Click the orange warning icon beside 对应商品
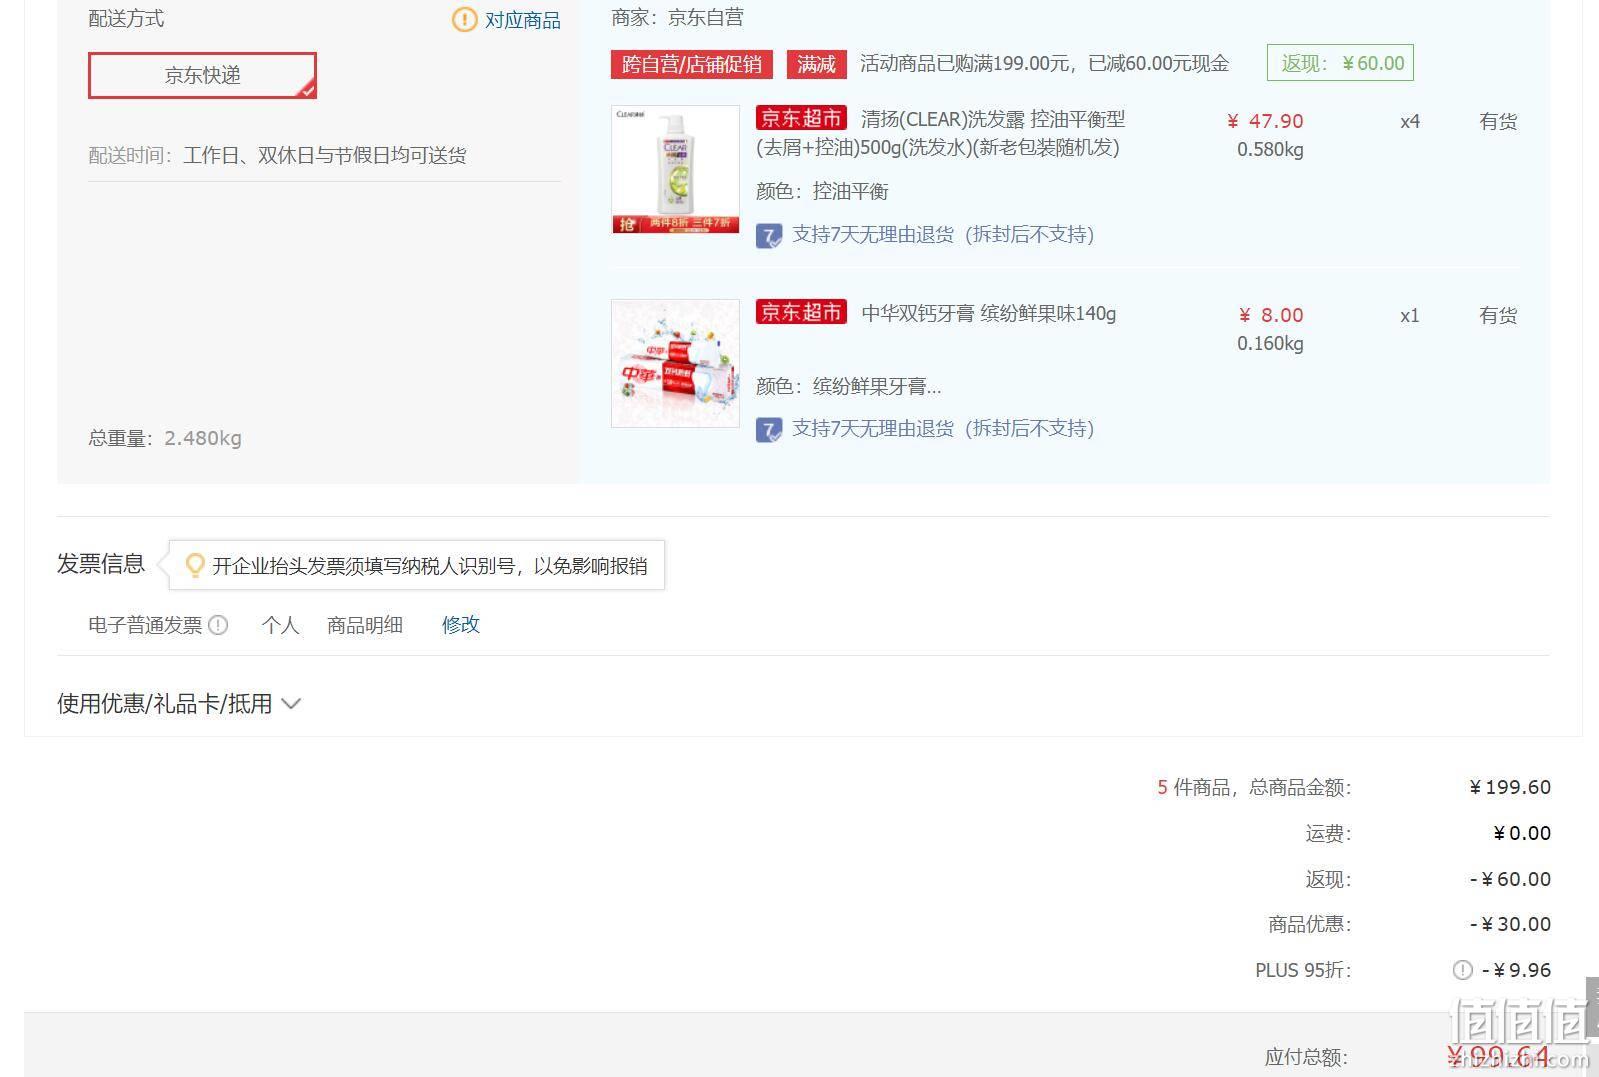The width and height of the screenshot is (1599, 1077). coord(464,20)
